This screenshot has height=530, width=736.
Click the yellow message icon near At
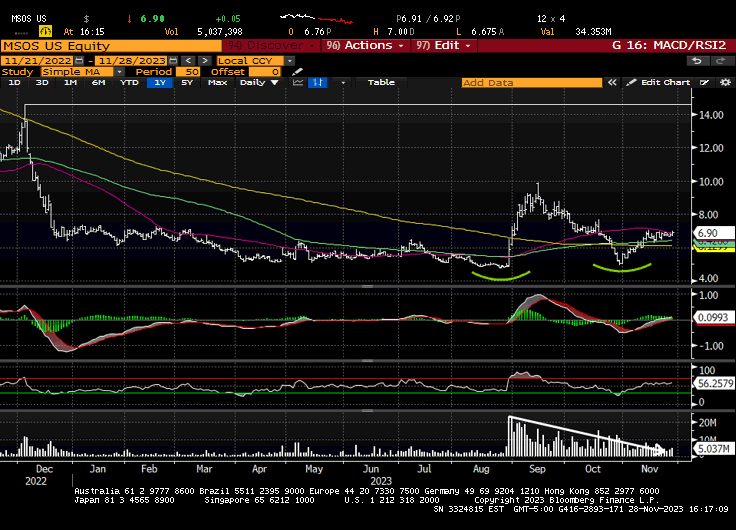(x=46, y=31)
